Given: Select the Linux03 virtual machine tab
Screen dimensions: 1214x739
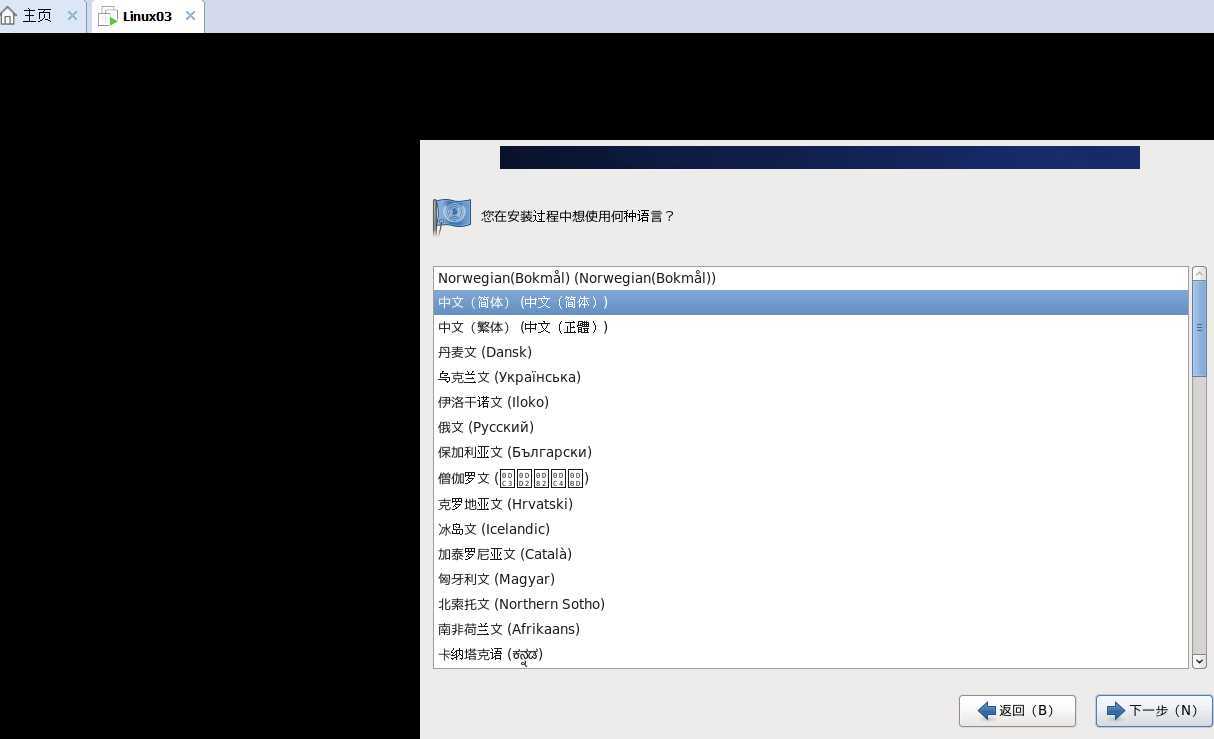Looking at the screenshot, I should [147, 16].
